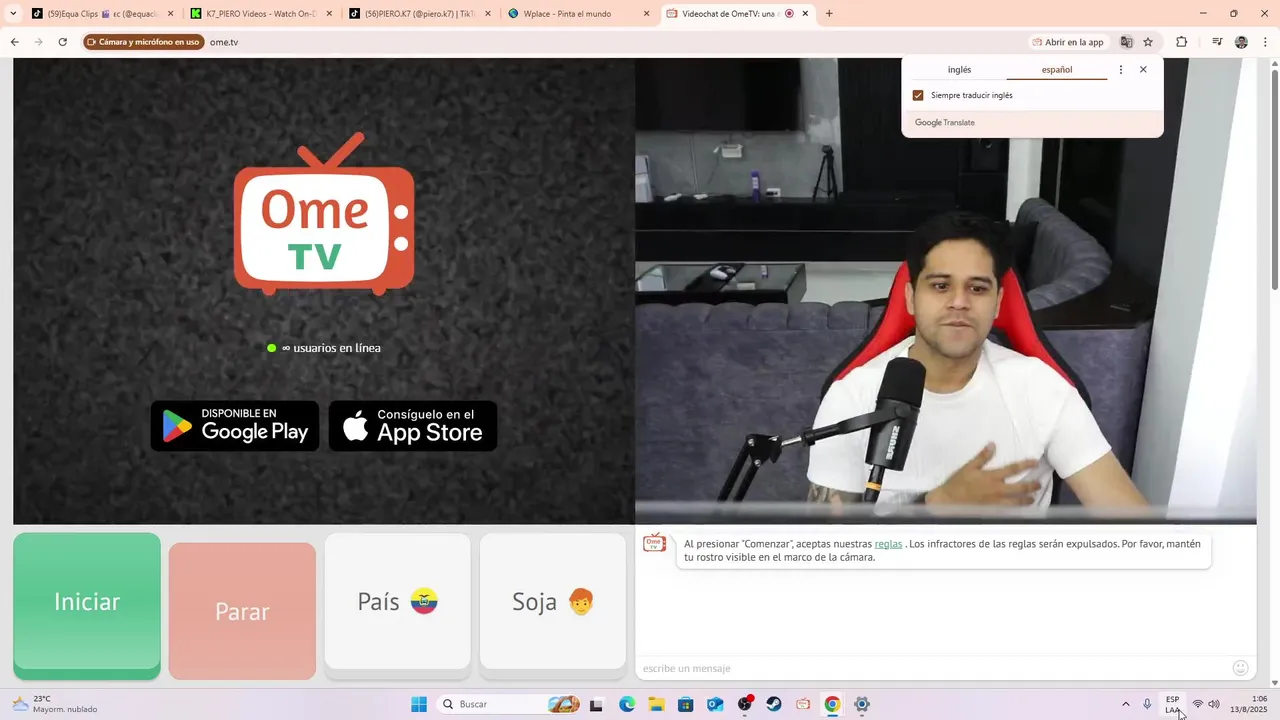1280x720 pixels.
Task: Open the translate popup more options menu
Action: coord(1121,70)
